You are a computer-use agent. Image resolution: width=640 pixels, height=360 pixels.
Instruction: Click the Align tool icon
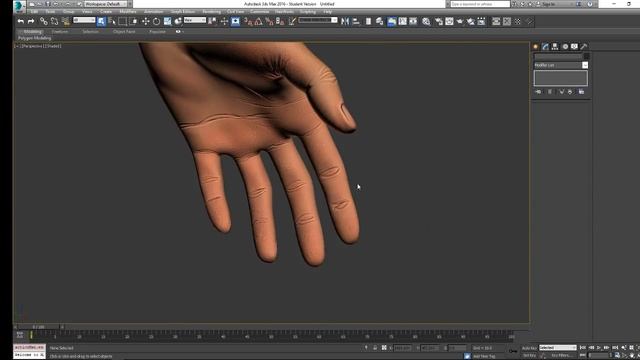click(x=356, y=21)
